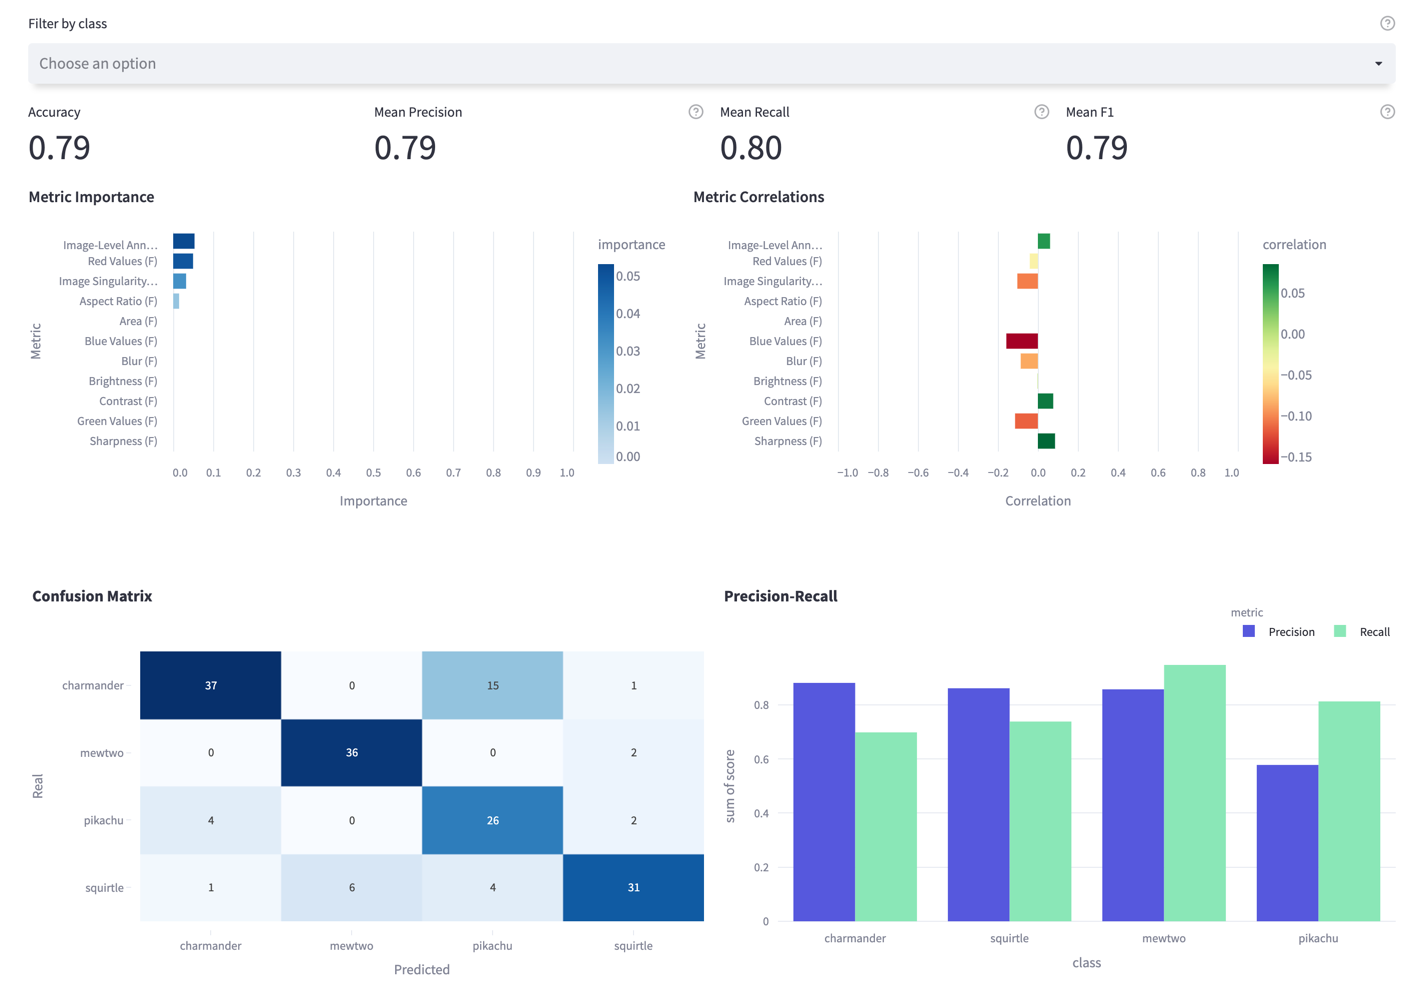Click the Metric Correlations heading
1421x994 pixels.
tap(759, 197)
